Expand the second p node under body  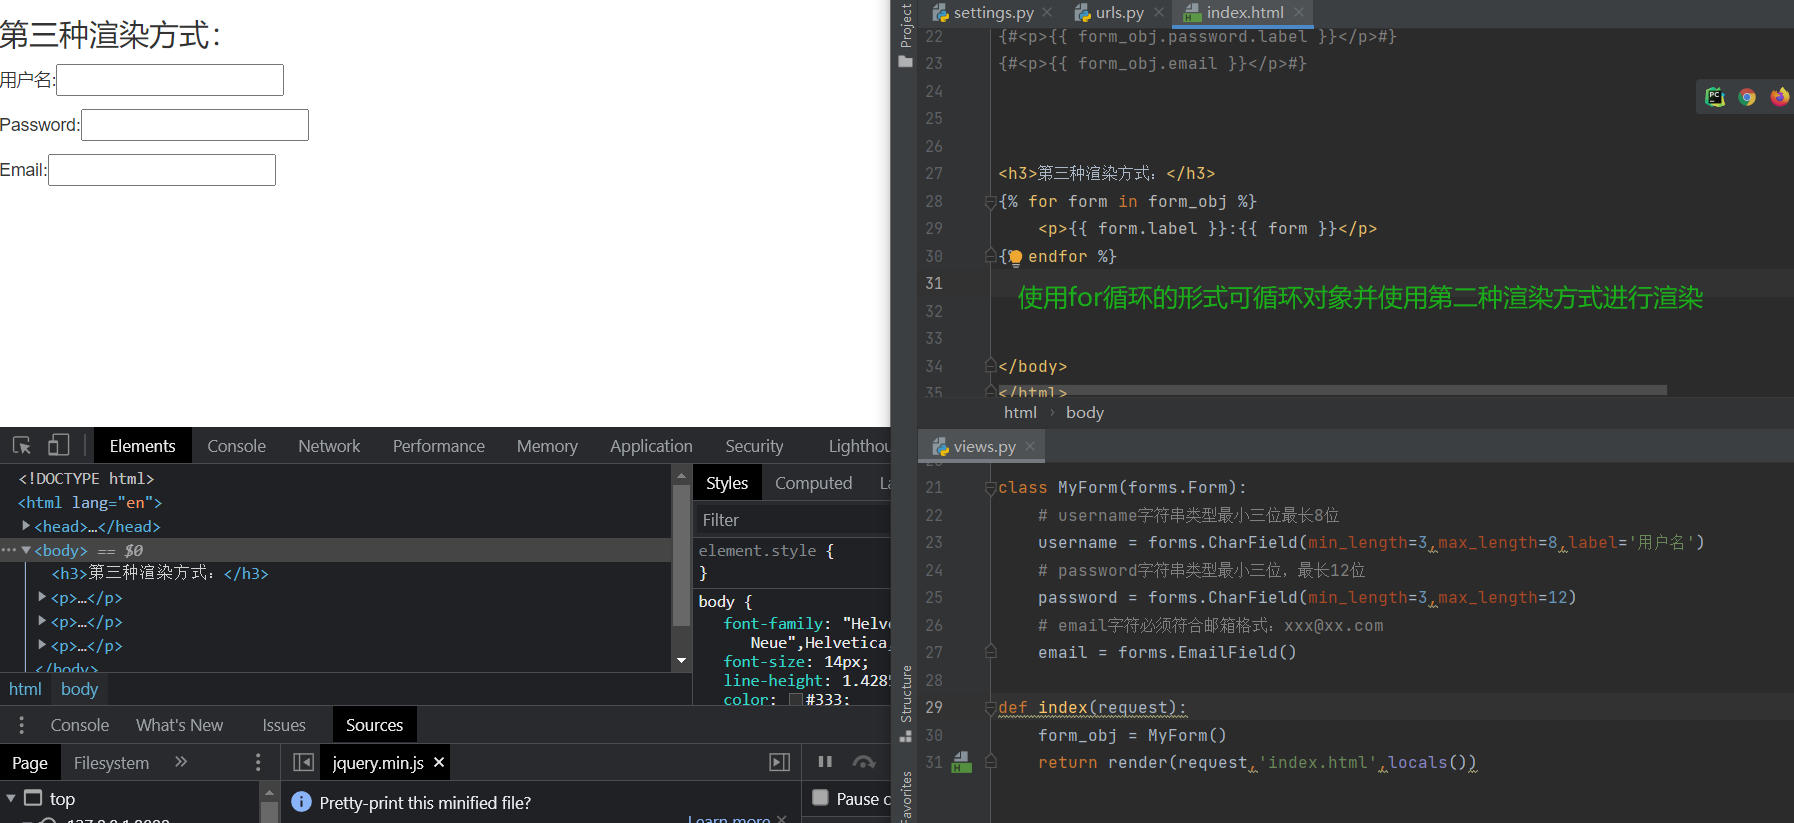pos(42,621)
